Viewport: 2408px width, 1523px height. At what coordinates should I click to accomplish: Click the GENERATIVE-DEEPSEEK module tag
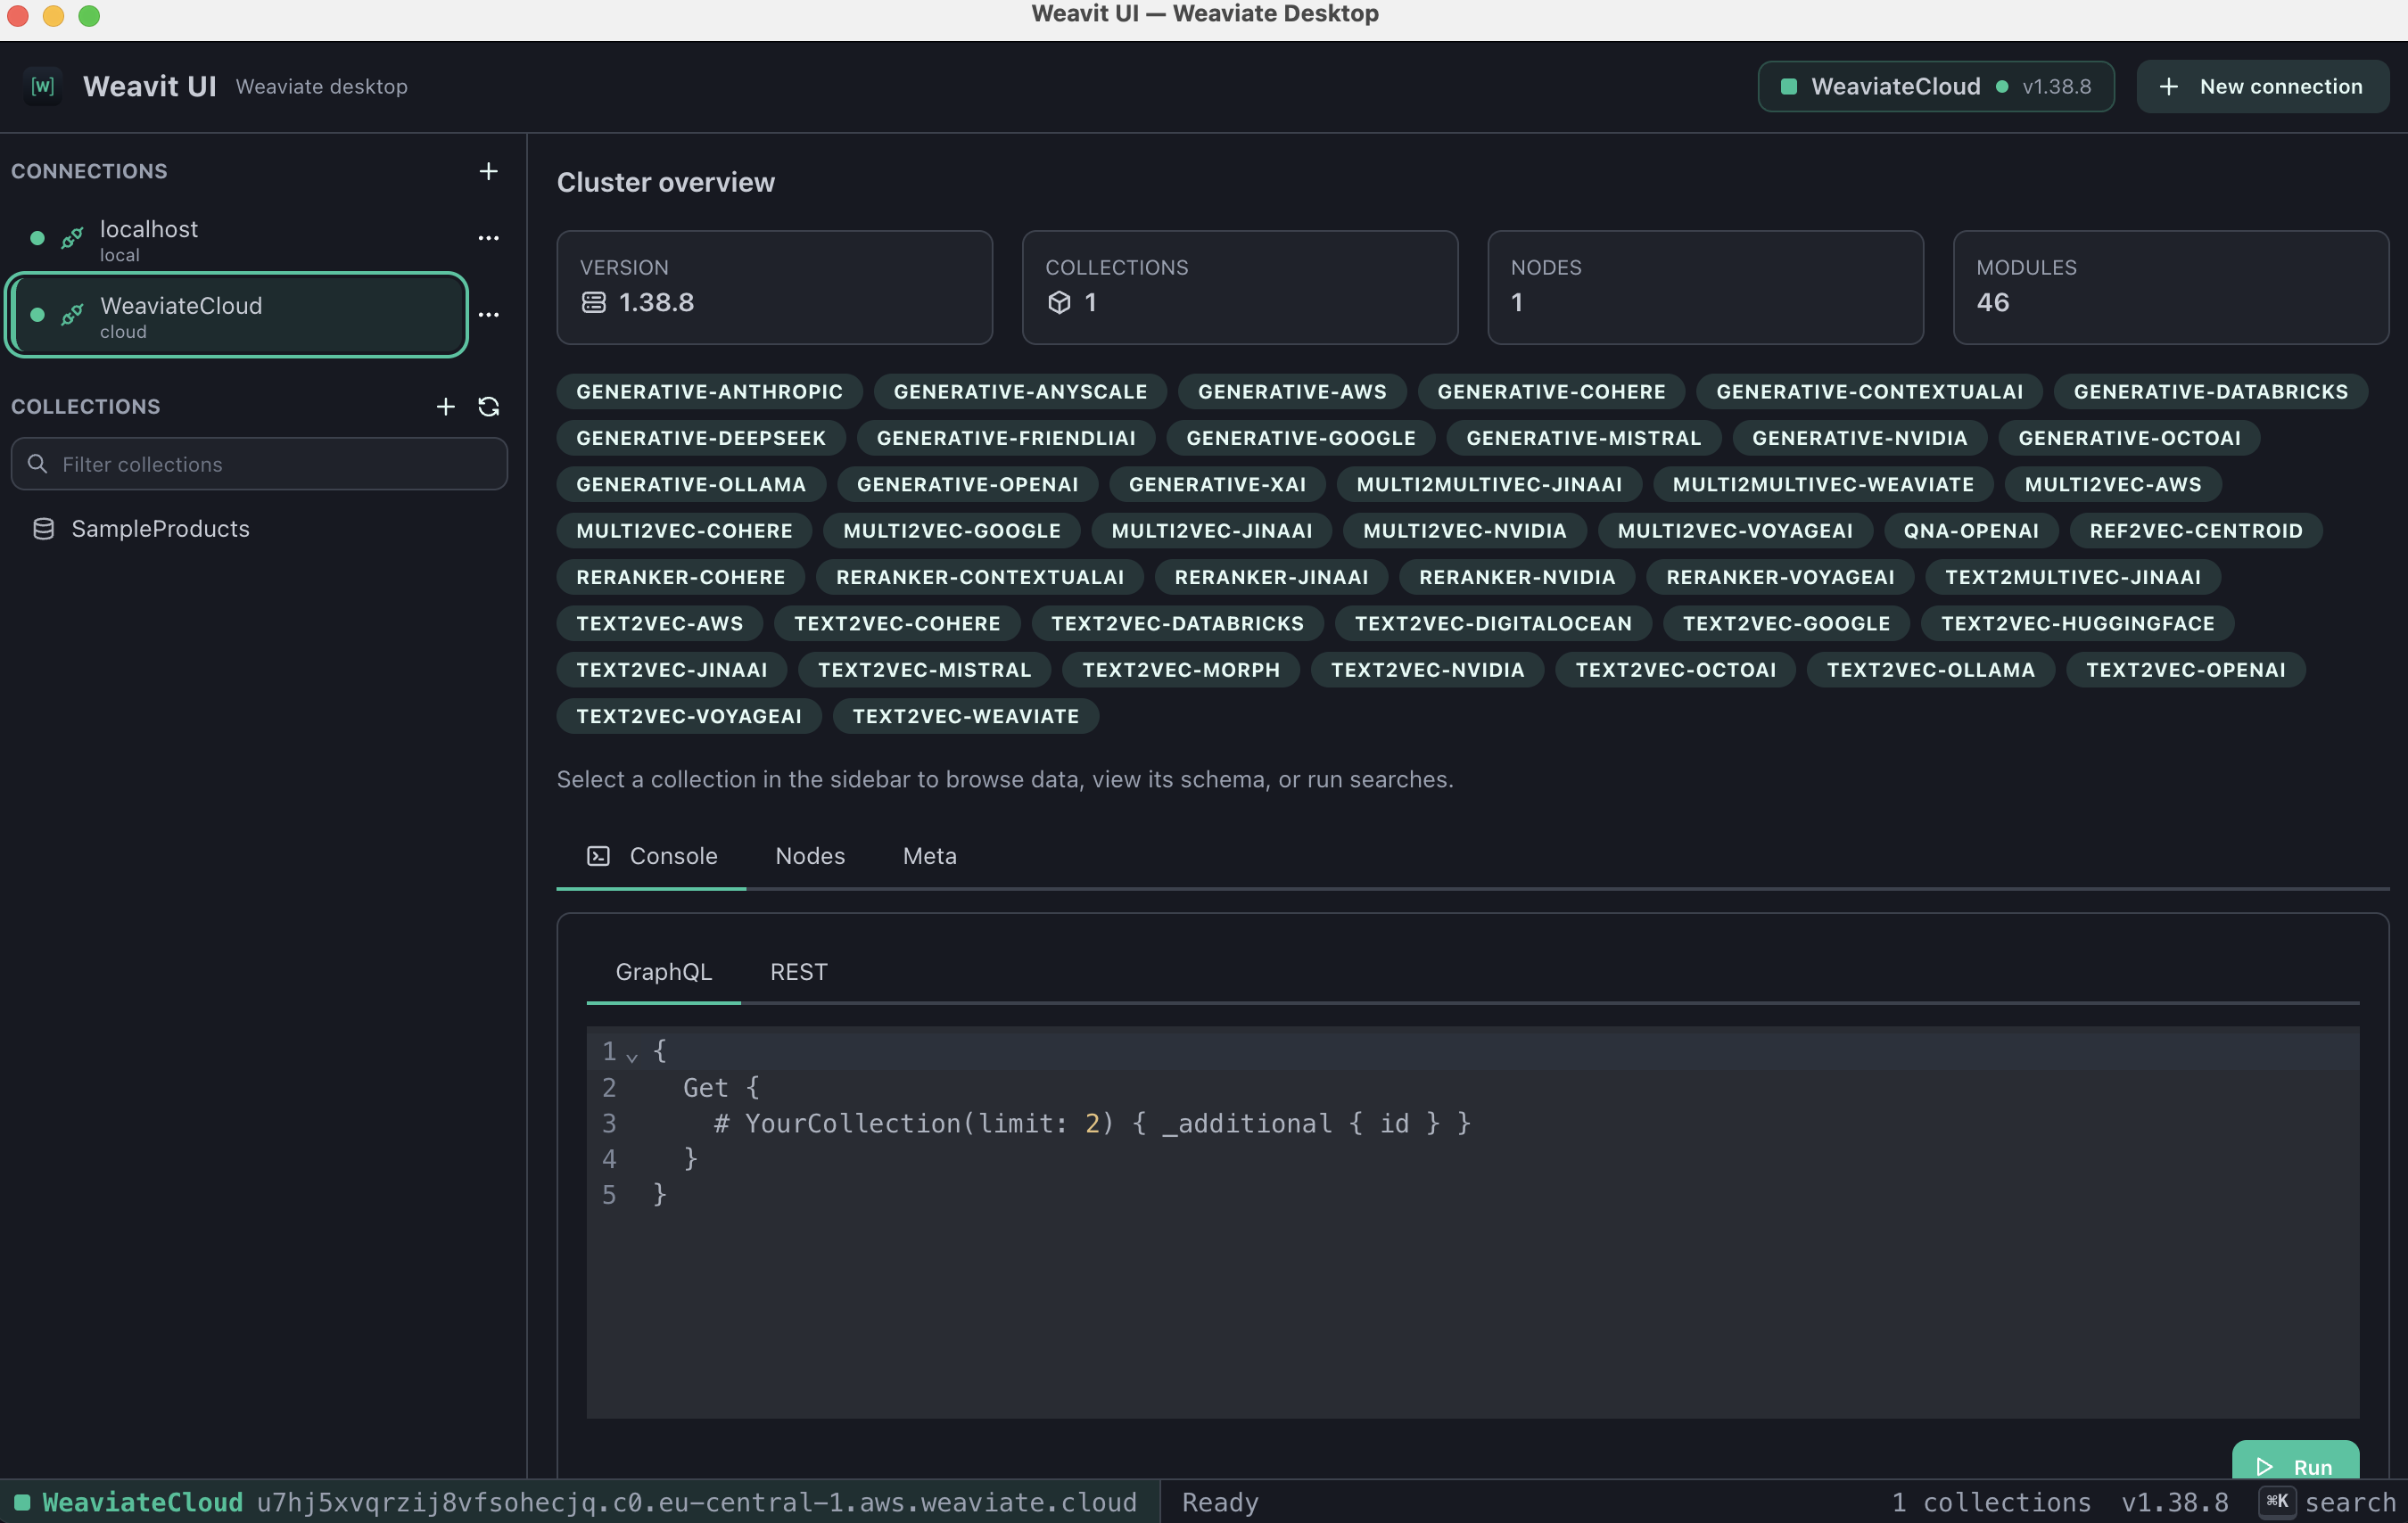pyautogui.click(x=701, y=437)
